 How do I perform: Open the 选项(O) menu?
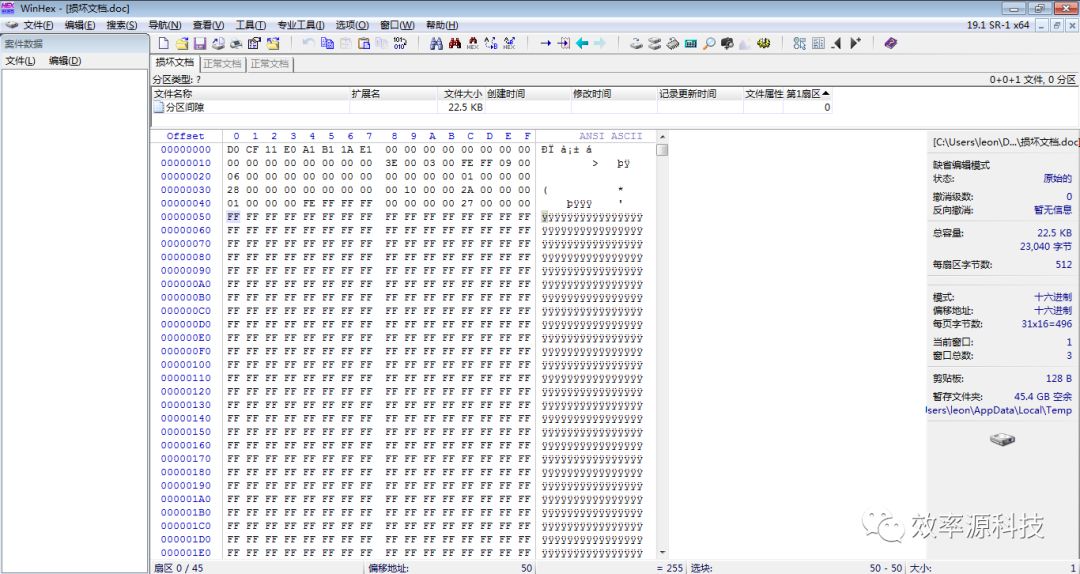(352, 25)
